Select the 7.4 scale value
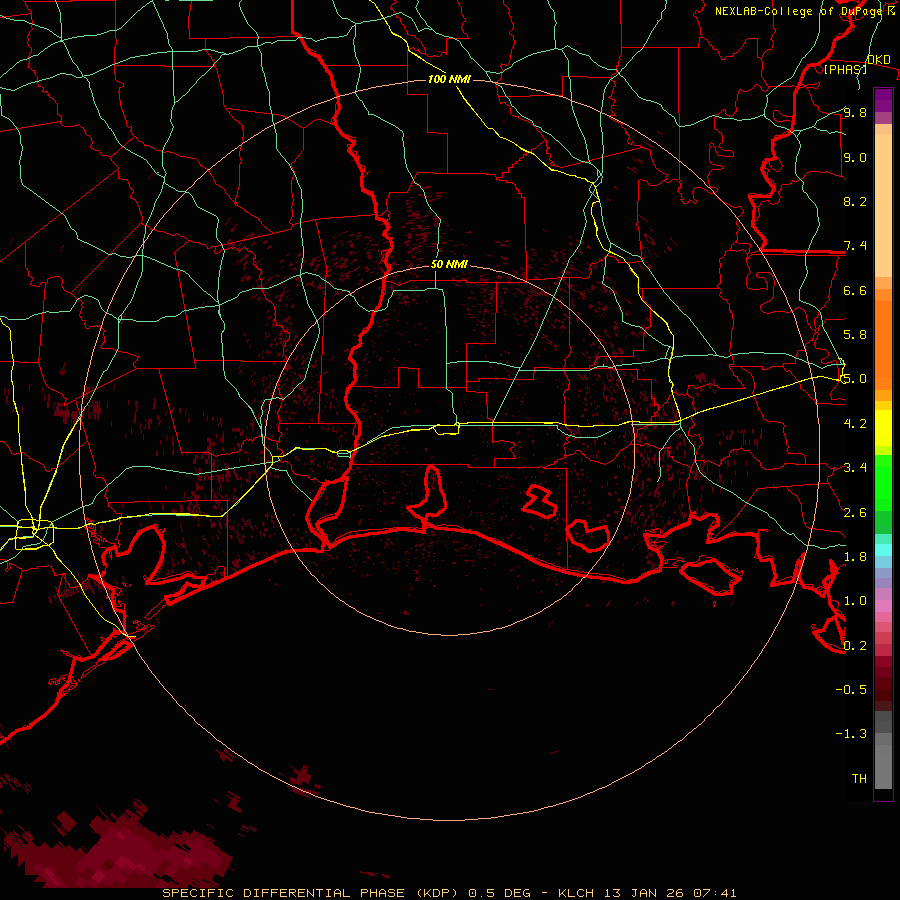900x900 pixels. tap(855, 246)
